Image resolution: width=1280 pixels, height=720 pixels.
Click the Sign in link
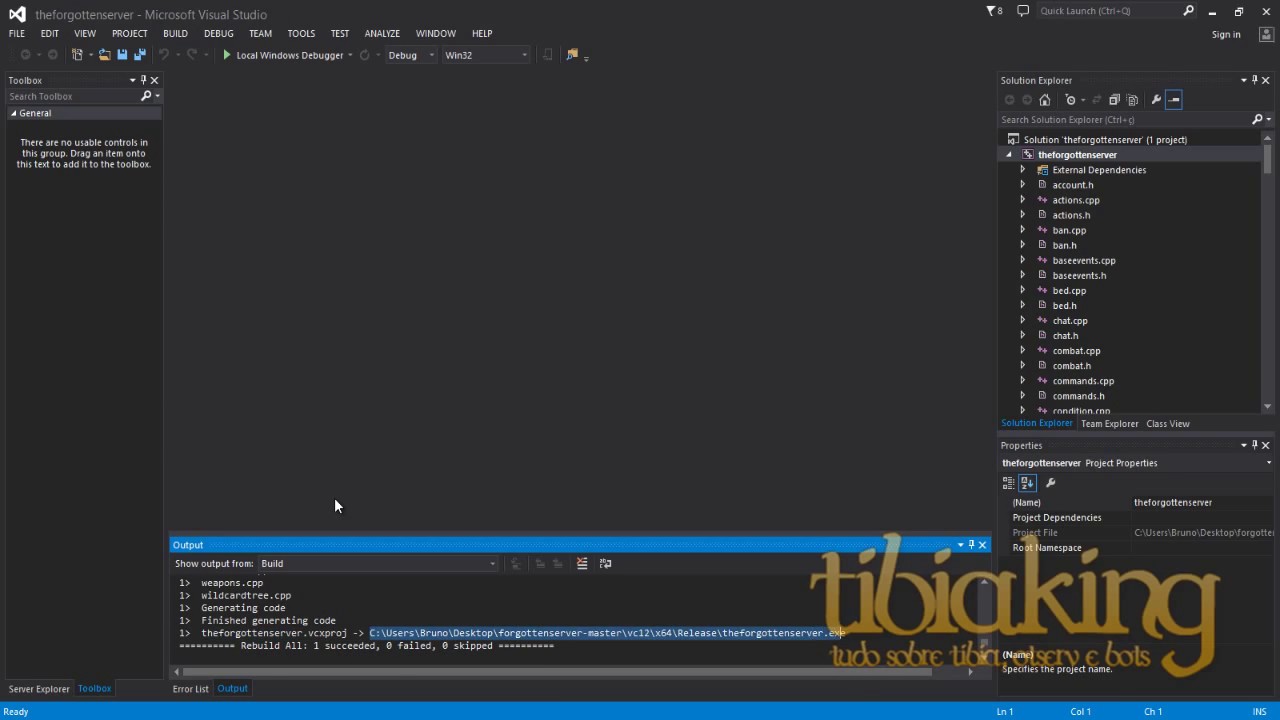1226,34
